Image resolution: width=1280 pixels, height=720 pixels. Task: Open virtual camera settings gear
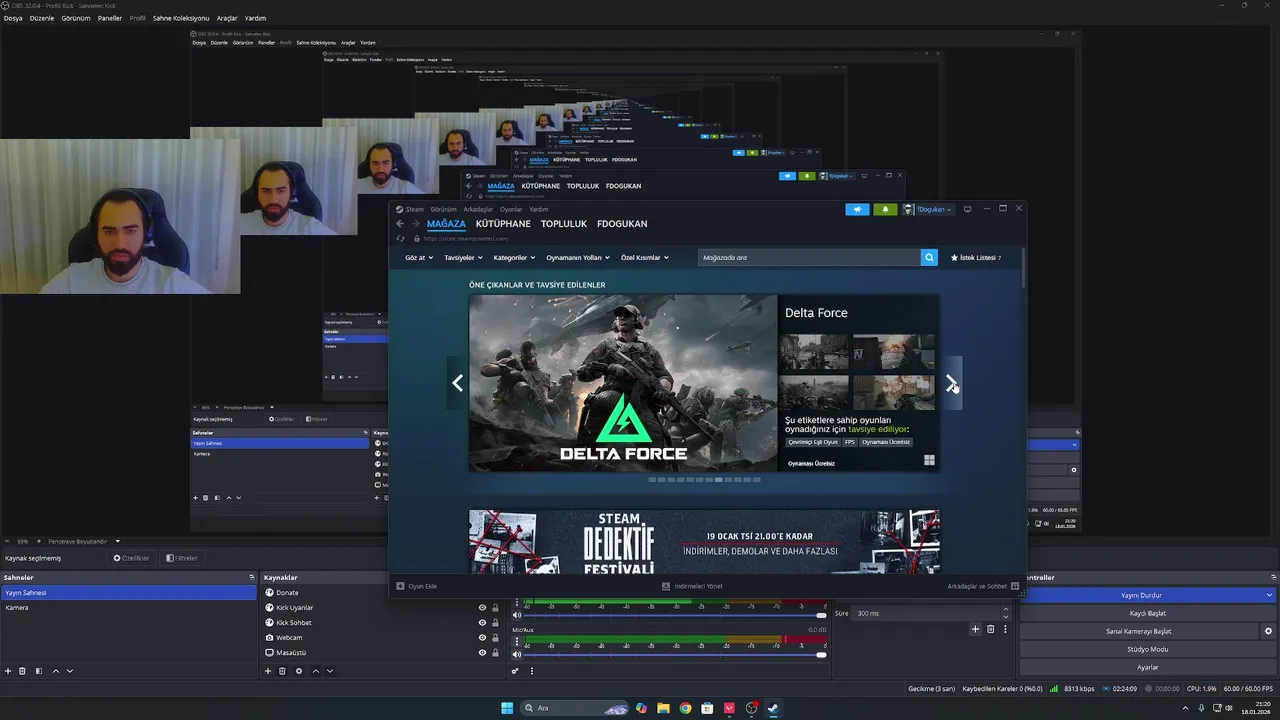(1268, 631)
